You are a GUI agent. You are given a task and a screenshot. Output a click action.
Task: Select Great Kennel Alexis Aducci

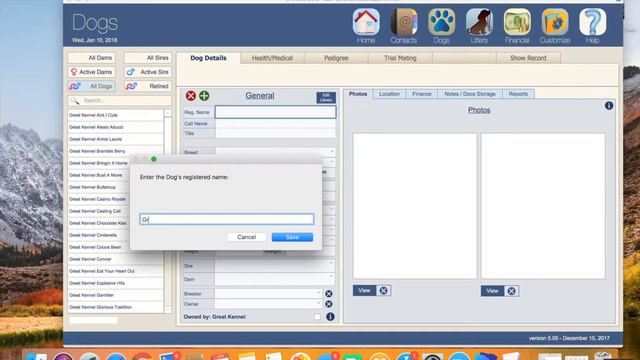click(116, 127)
